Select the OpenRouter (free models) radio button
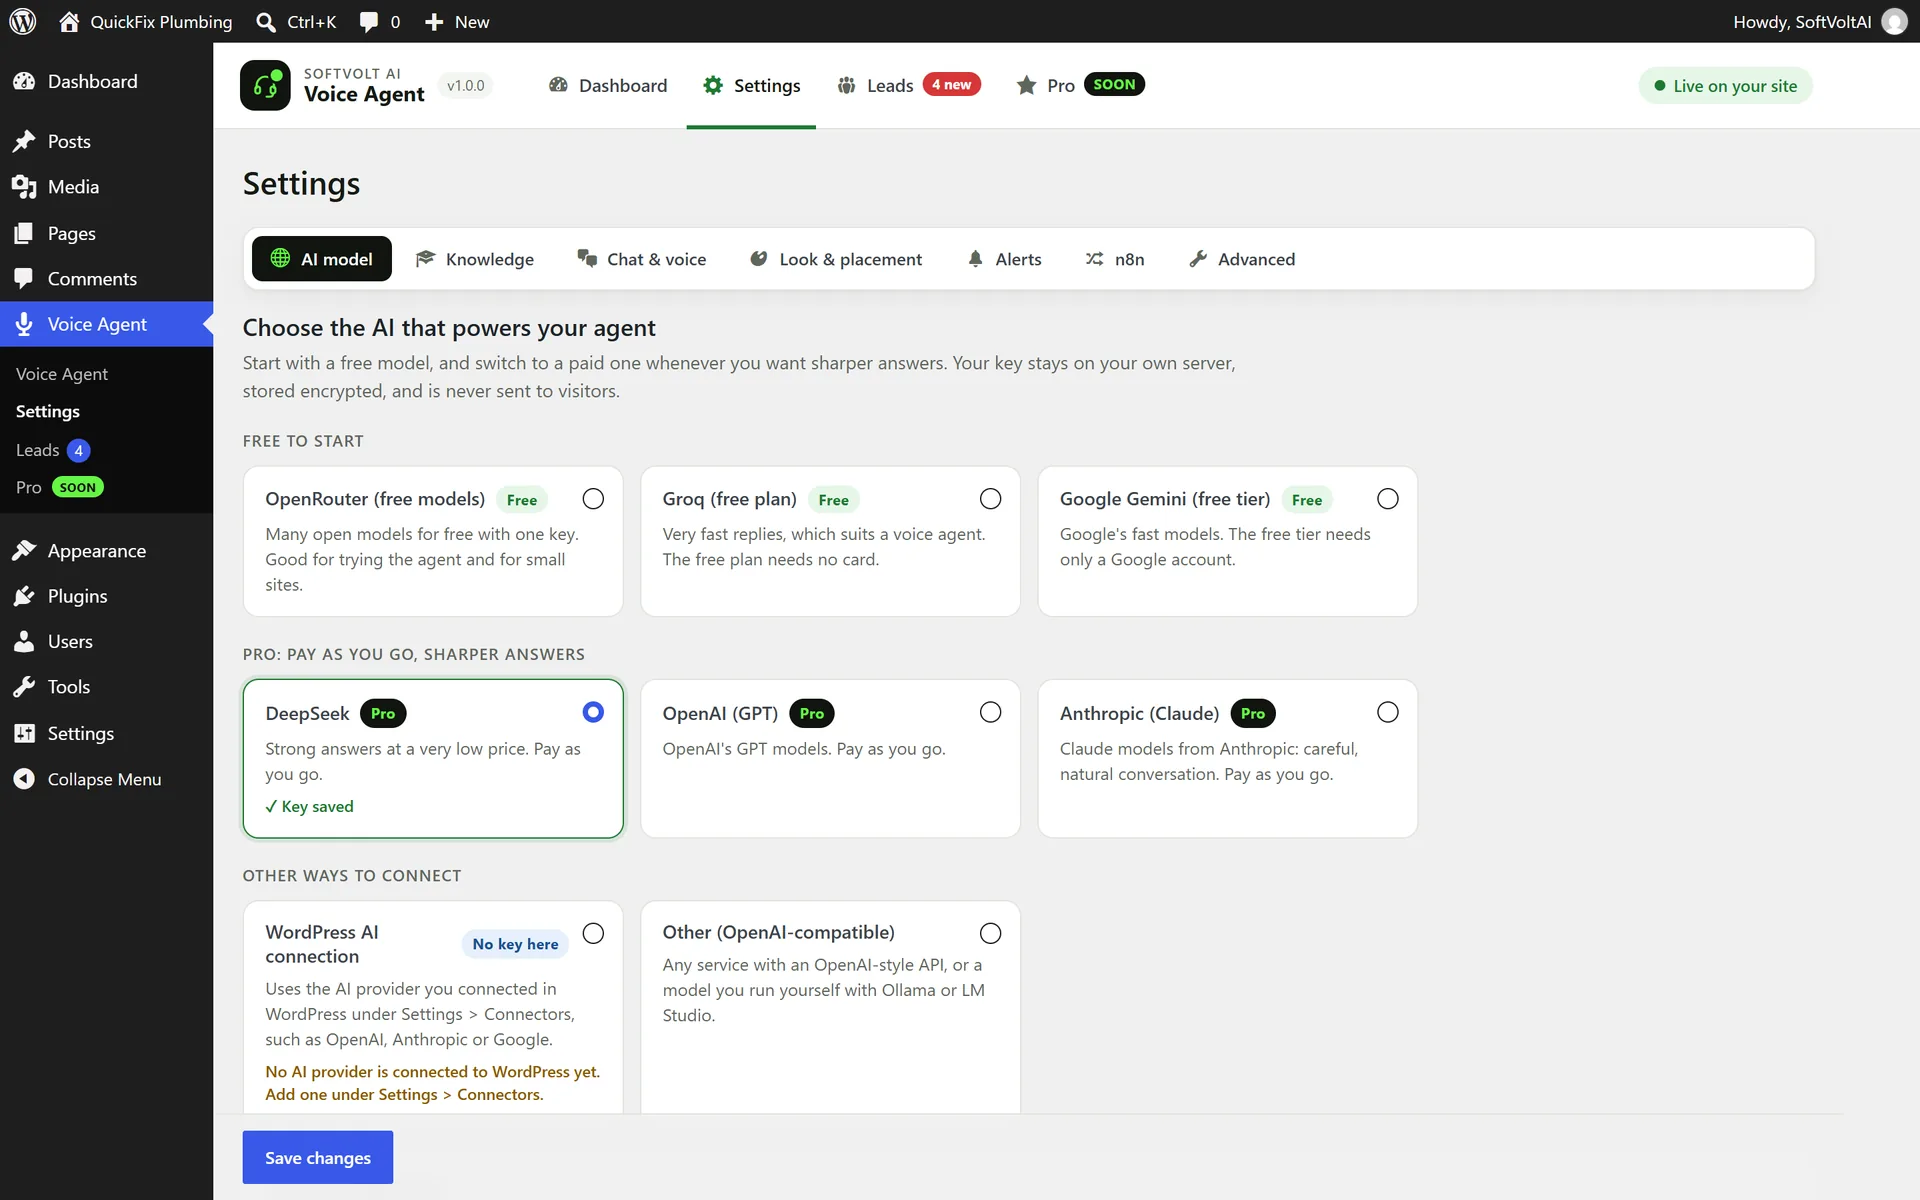Screen dimensions: 1920x1200 click(593, 499)
